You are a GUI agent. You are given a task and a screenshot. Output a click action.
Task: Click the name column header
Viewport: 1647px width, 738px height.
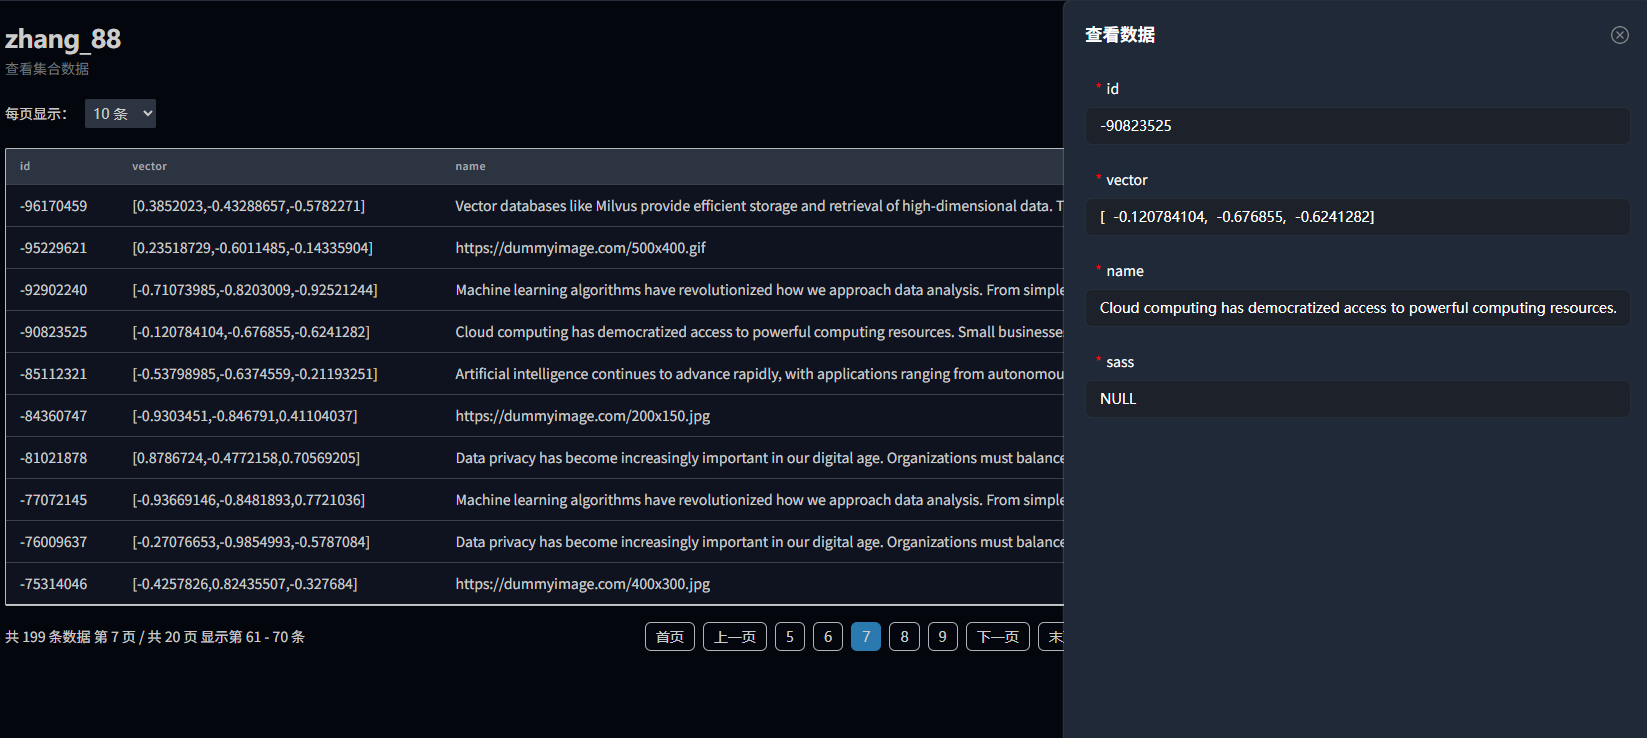[x=470, y=167]
